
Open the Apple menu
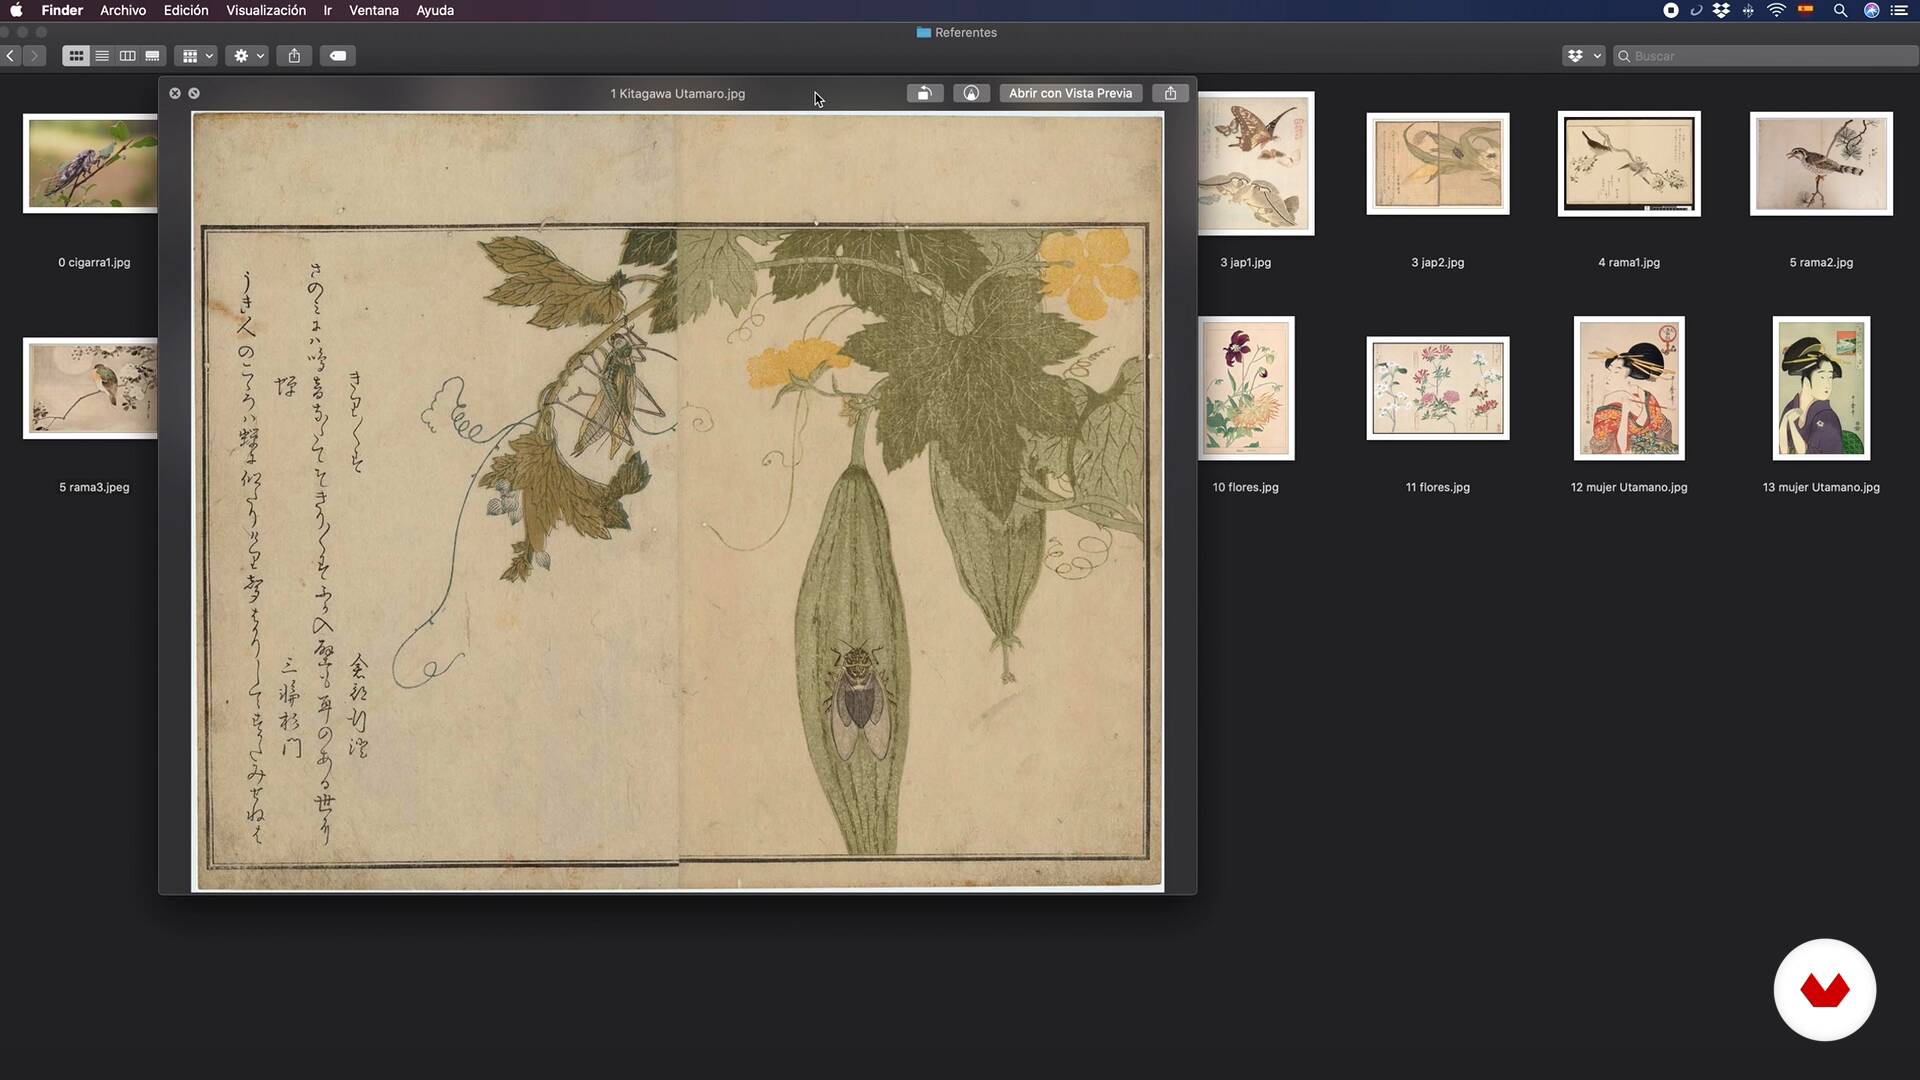tap(16, 10)
